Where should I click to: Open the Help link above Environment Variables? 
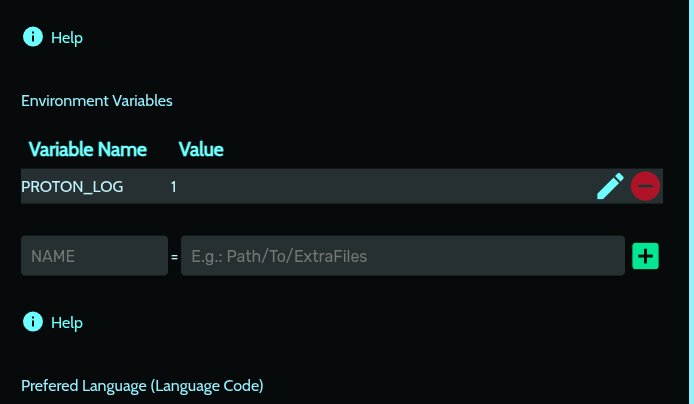(67, 38)
